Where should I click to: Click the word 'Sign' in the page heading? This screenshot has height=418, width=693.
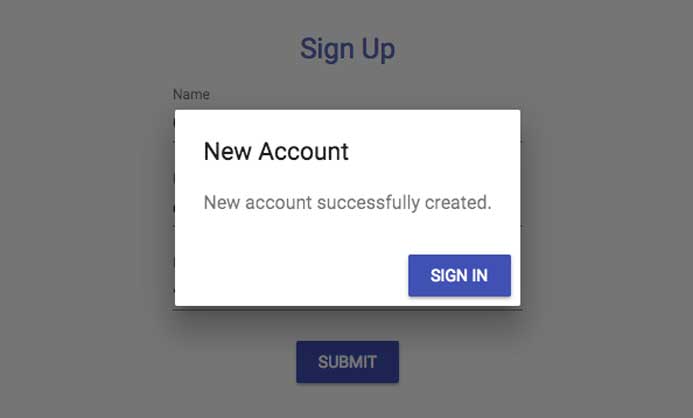[327, 49]
